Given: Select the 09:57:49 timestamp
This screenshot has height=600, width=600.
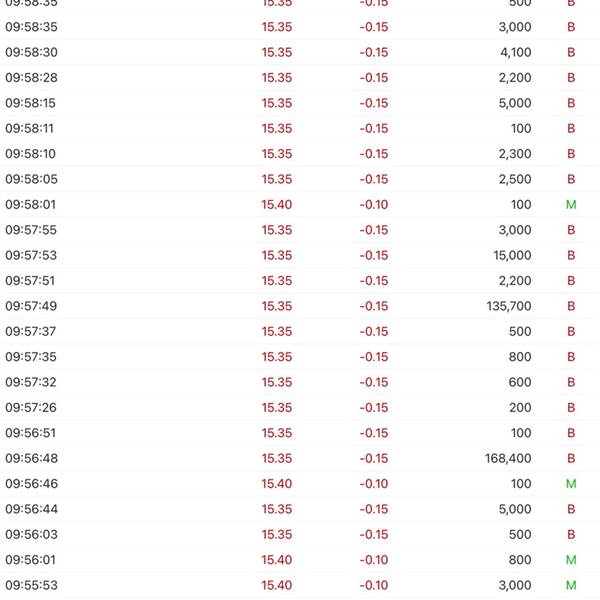Looking at the screenshot, I should (31, 306).
